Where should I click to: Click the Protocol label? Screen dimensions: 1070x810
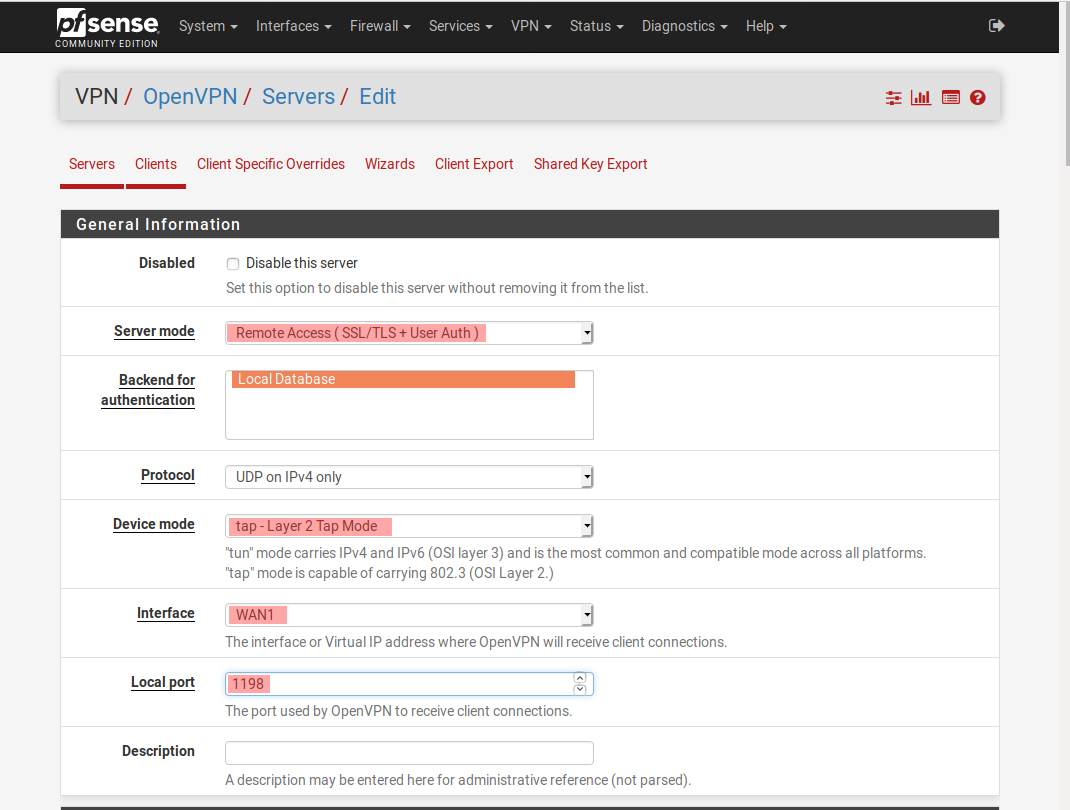point(168,475)
